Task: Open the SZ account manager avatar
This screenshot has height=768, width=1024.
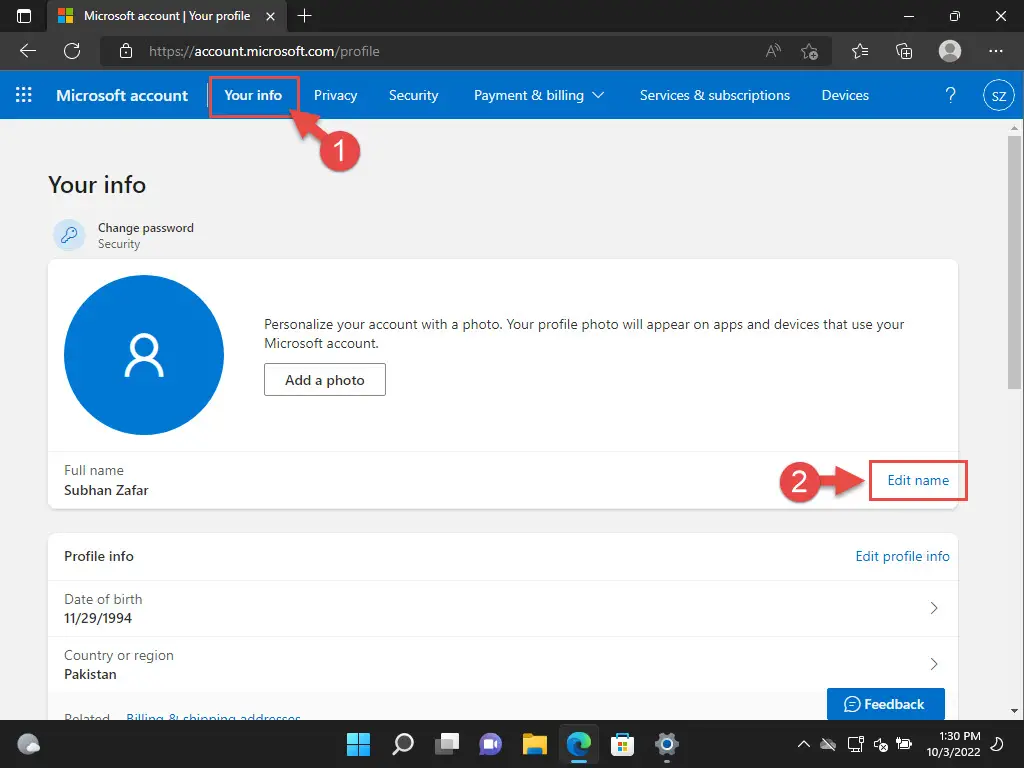Action: 999,95
